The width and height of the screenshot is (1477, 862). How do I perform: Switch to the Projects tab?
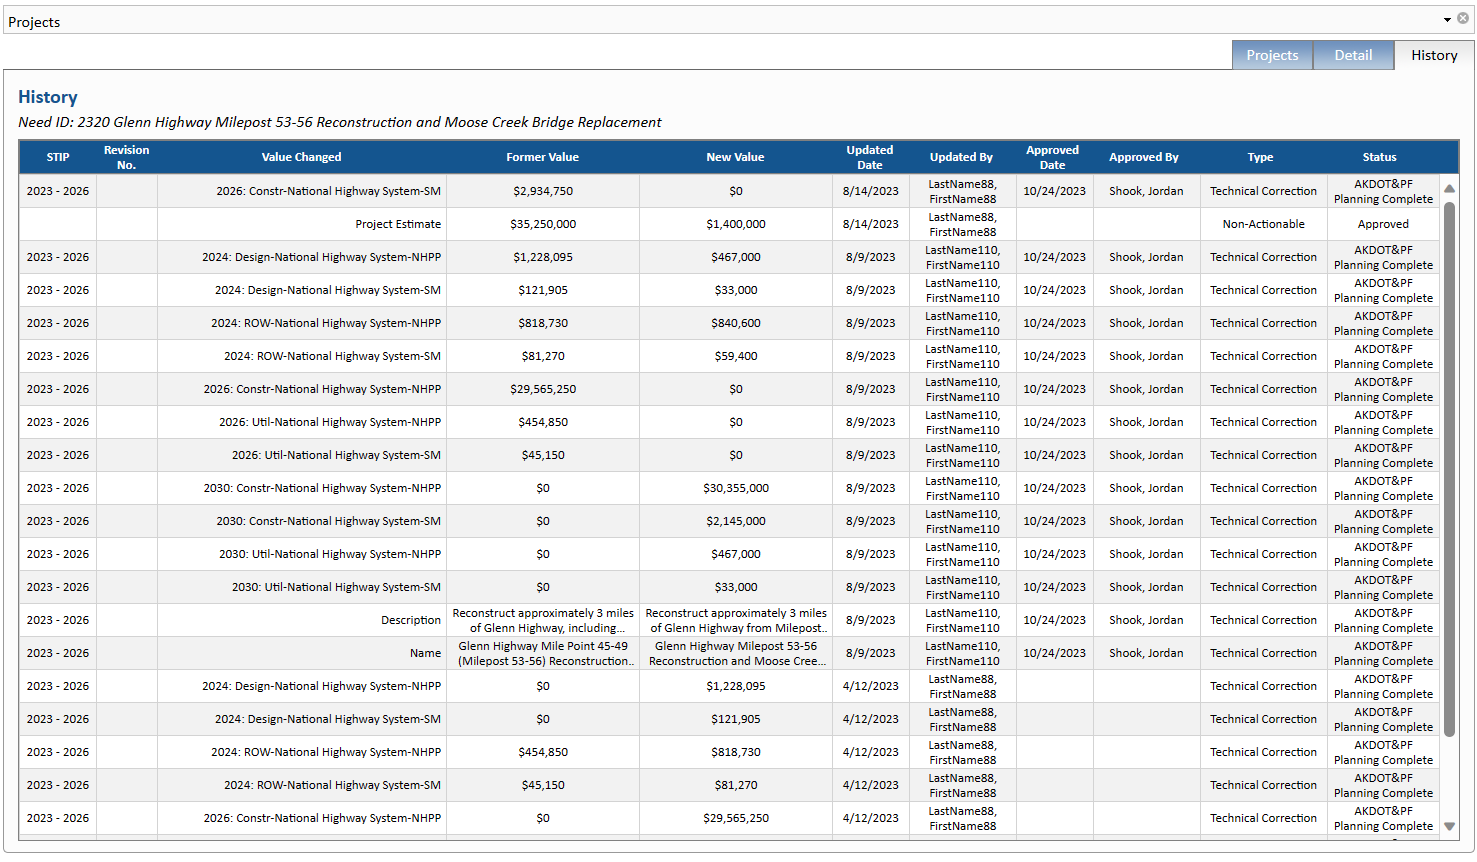[x=1272, y=55]
